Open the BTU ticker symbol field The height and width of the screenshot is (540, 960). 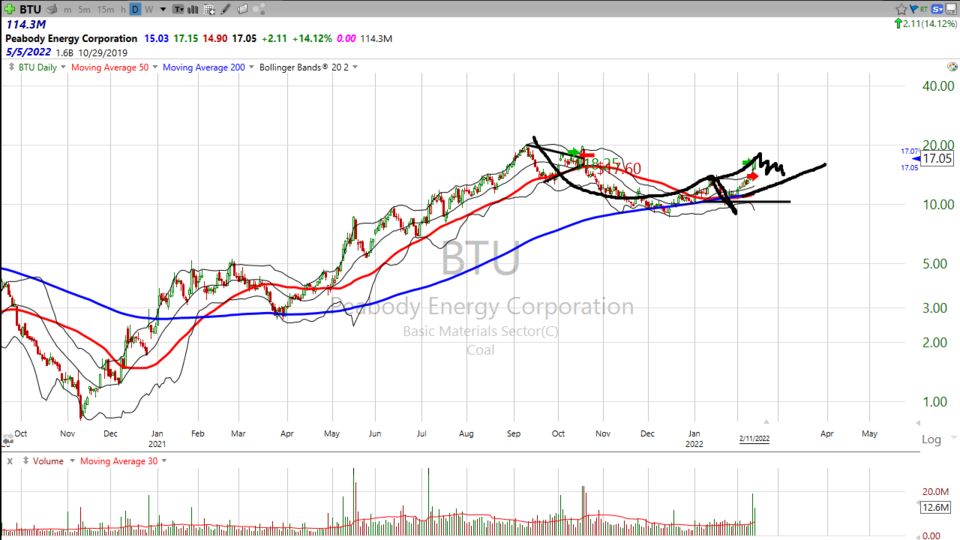[30, 9]
